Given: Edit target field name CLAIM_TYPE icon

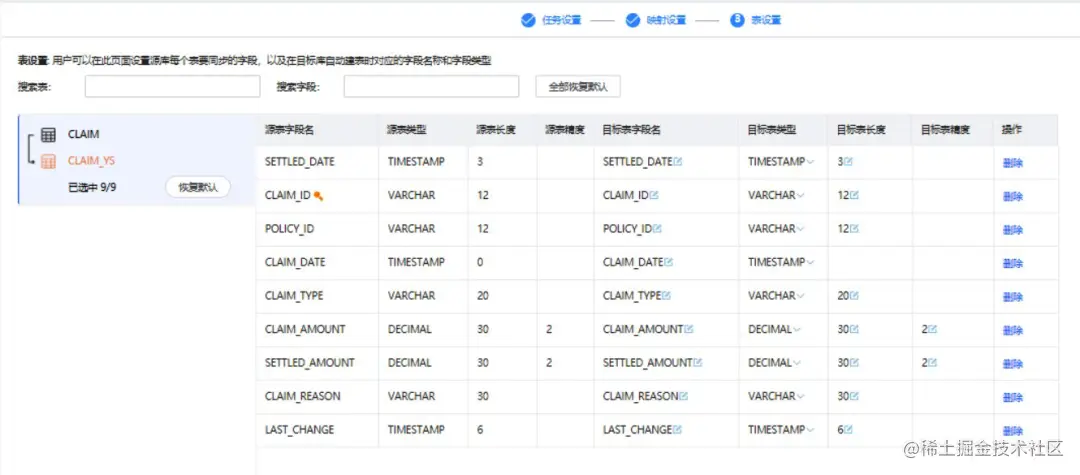Looking at the screenshot, I should click(666, 296).
